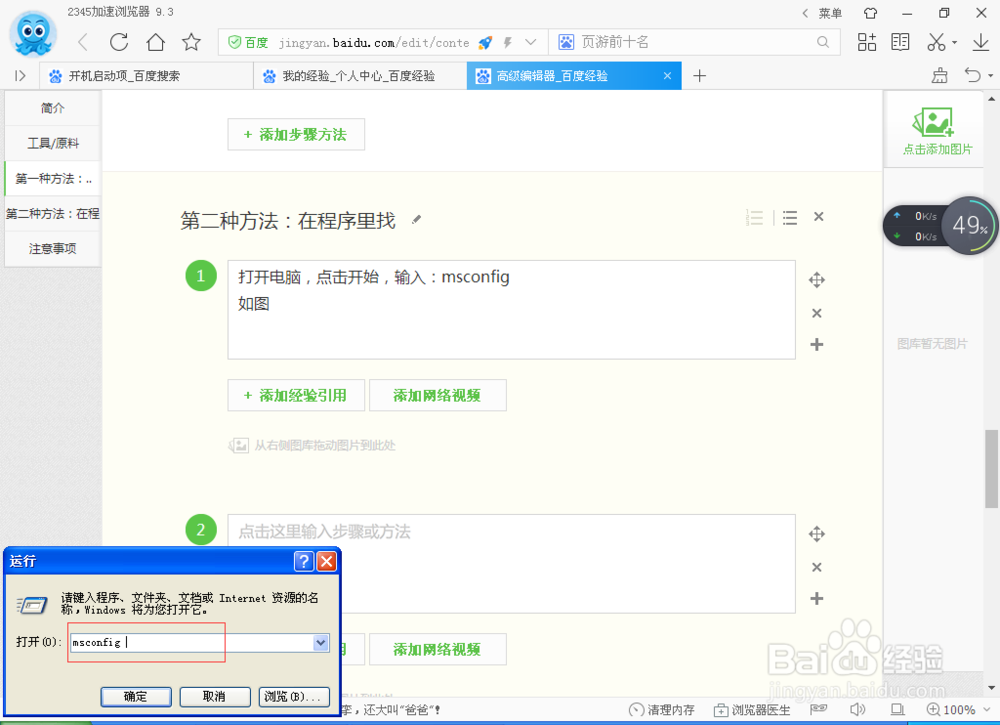Image resolution: width=1000 pixels, height=725 pixels.
Task: Open the 打开(O) combo box dropdown in Run dialog
Action: 320,643
